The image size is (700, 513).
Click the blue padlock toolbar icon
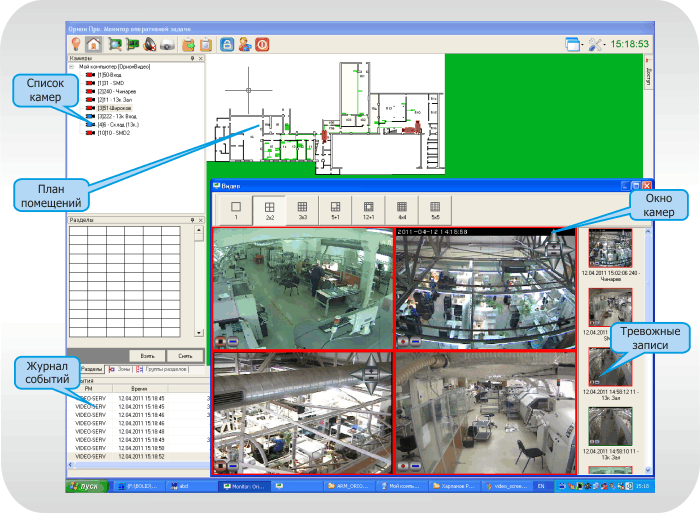227,44
